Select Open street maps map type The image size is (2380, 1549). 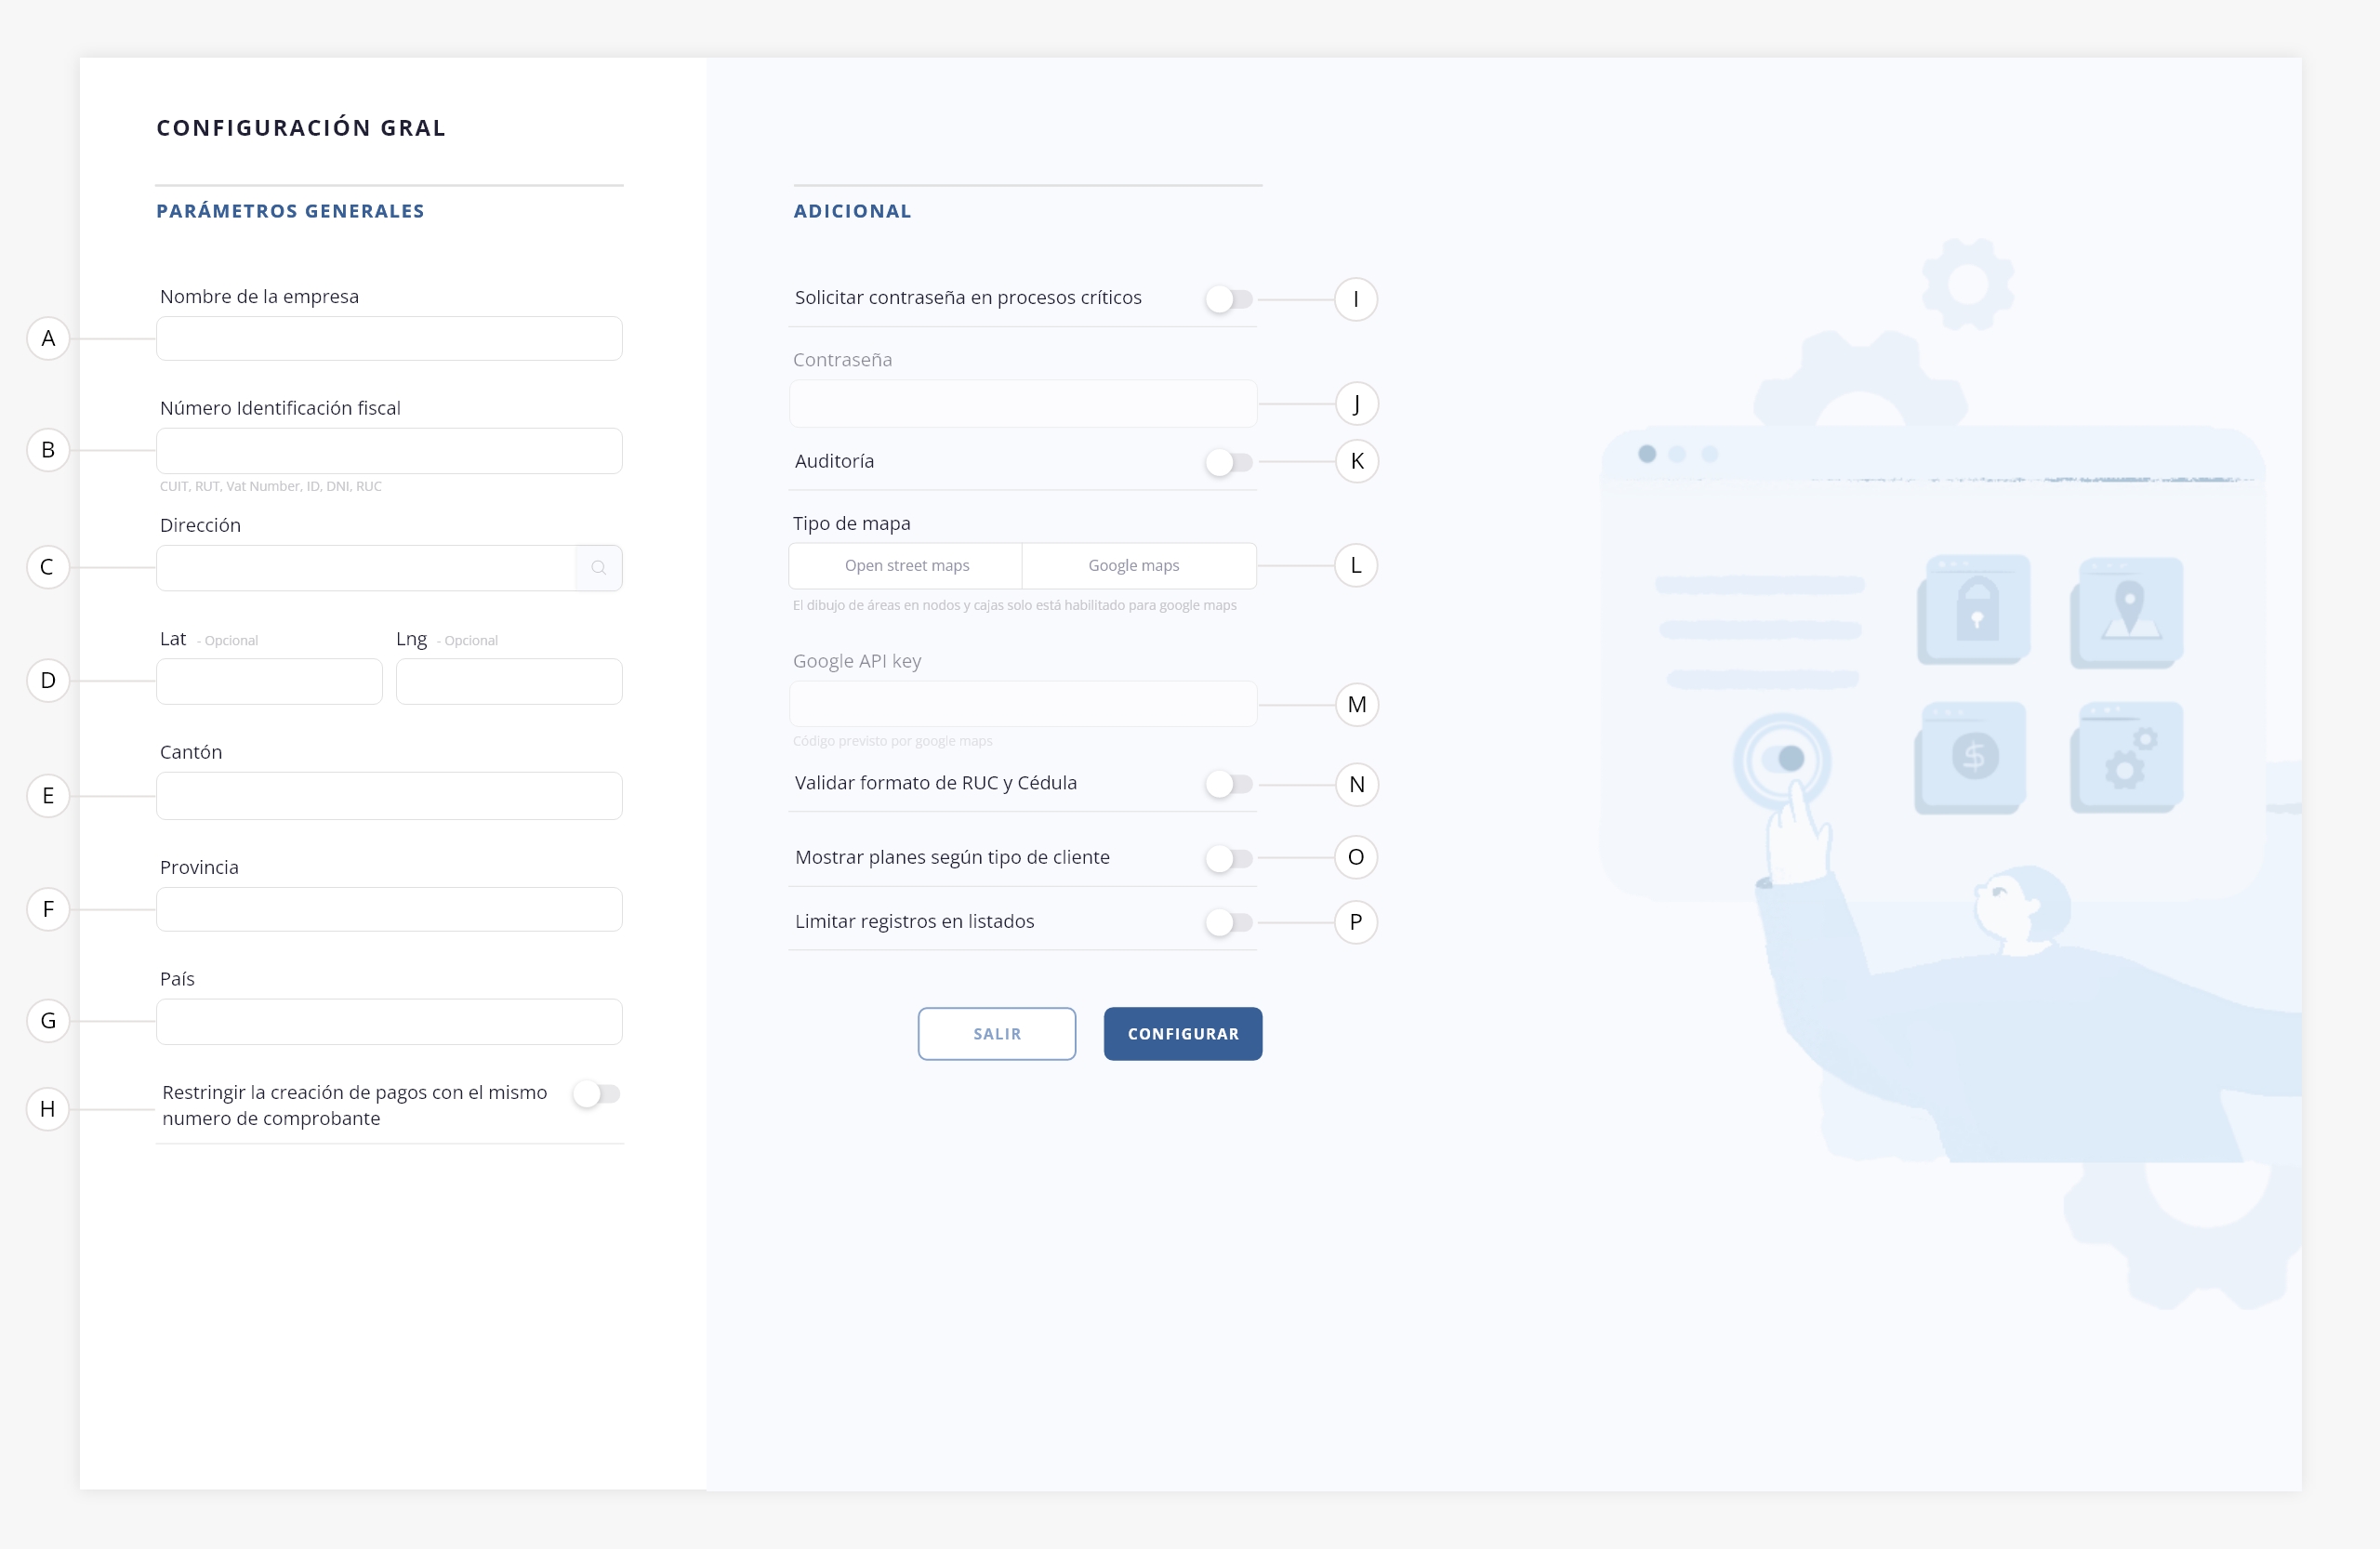[x=906, y=566]
